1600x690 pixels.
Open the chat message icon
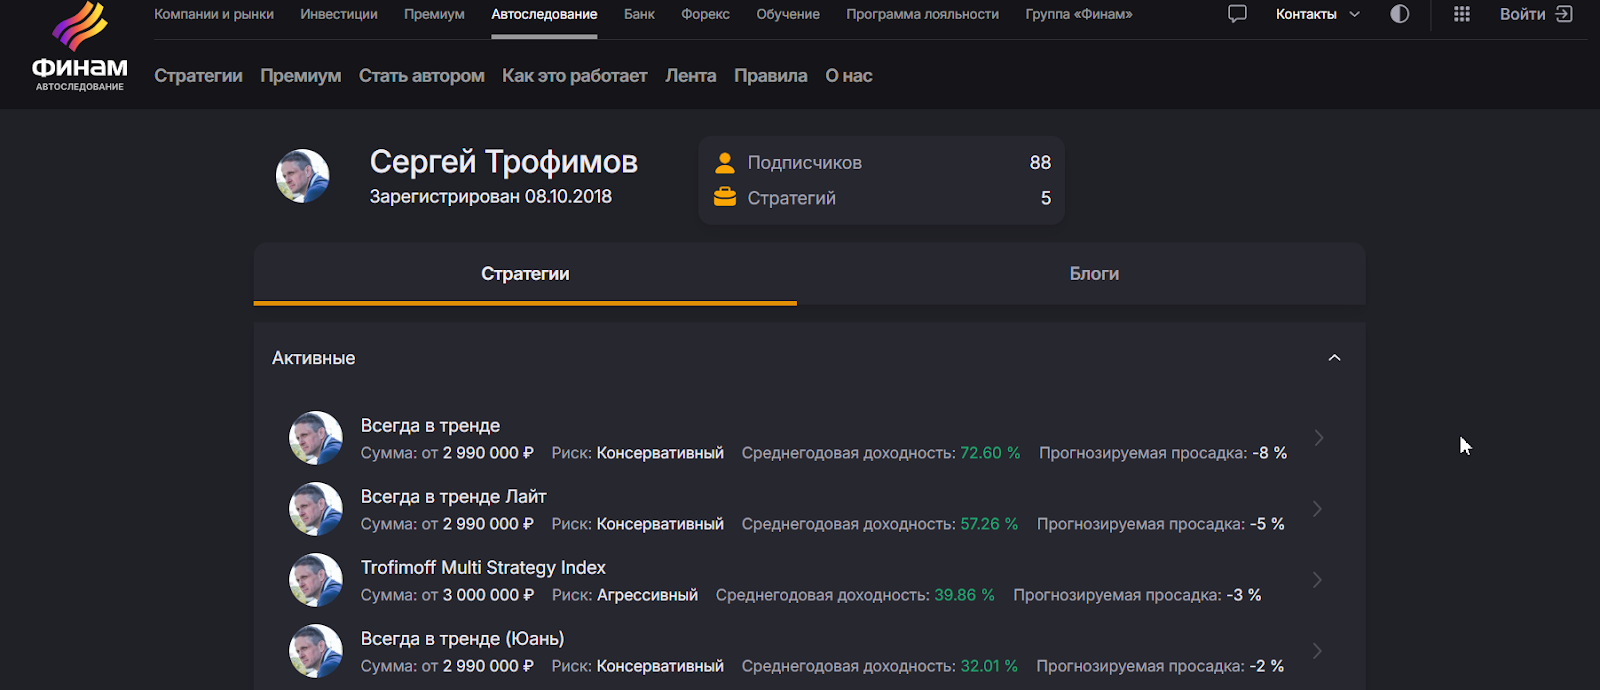(1237, 14)
